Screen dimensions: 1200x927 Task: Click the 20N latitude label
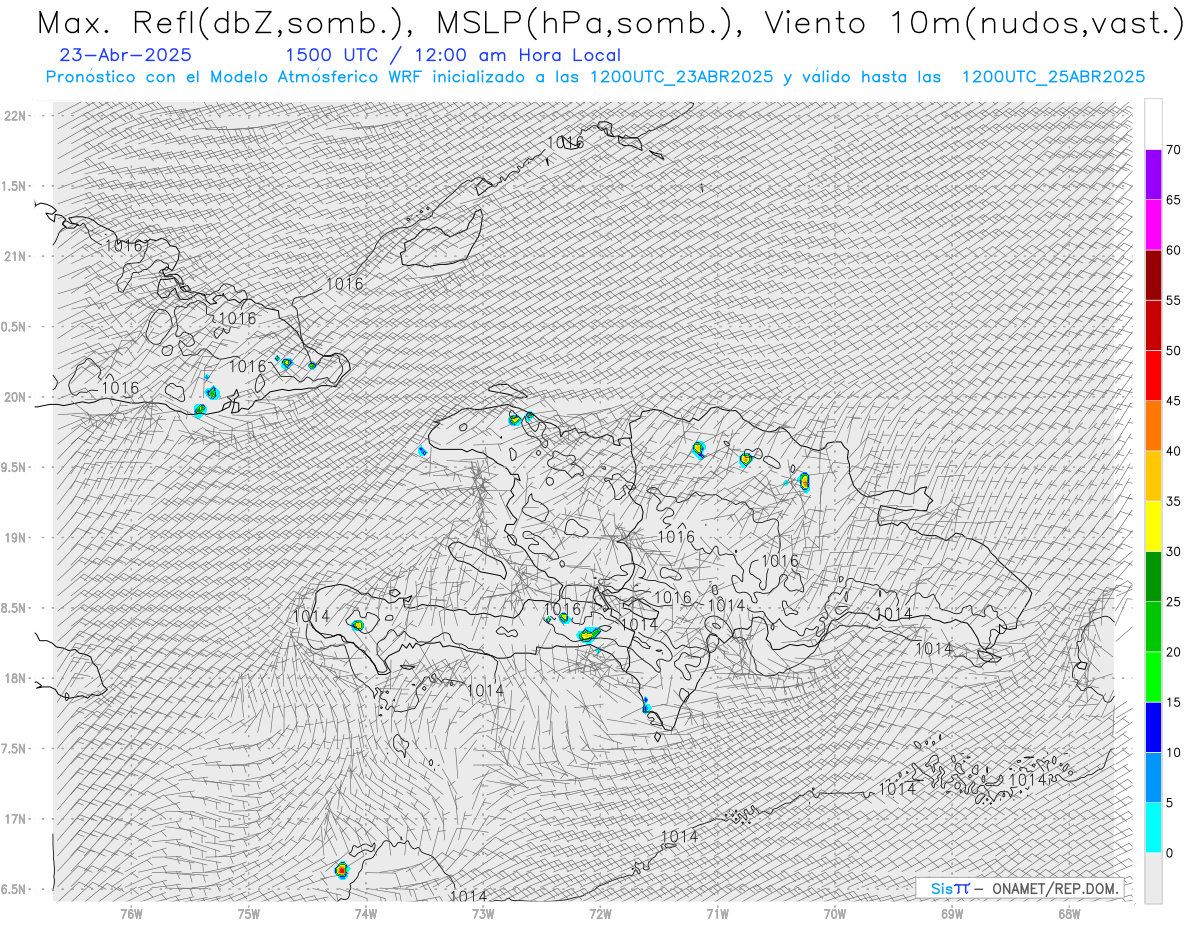click(16, 397)
